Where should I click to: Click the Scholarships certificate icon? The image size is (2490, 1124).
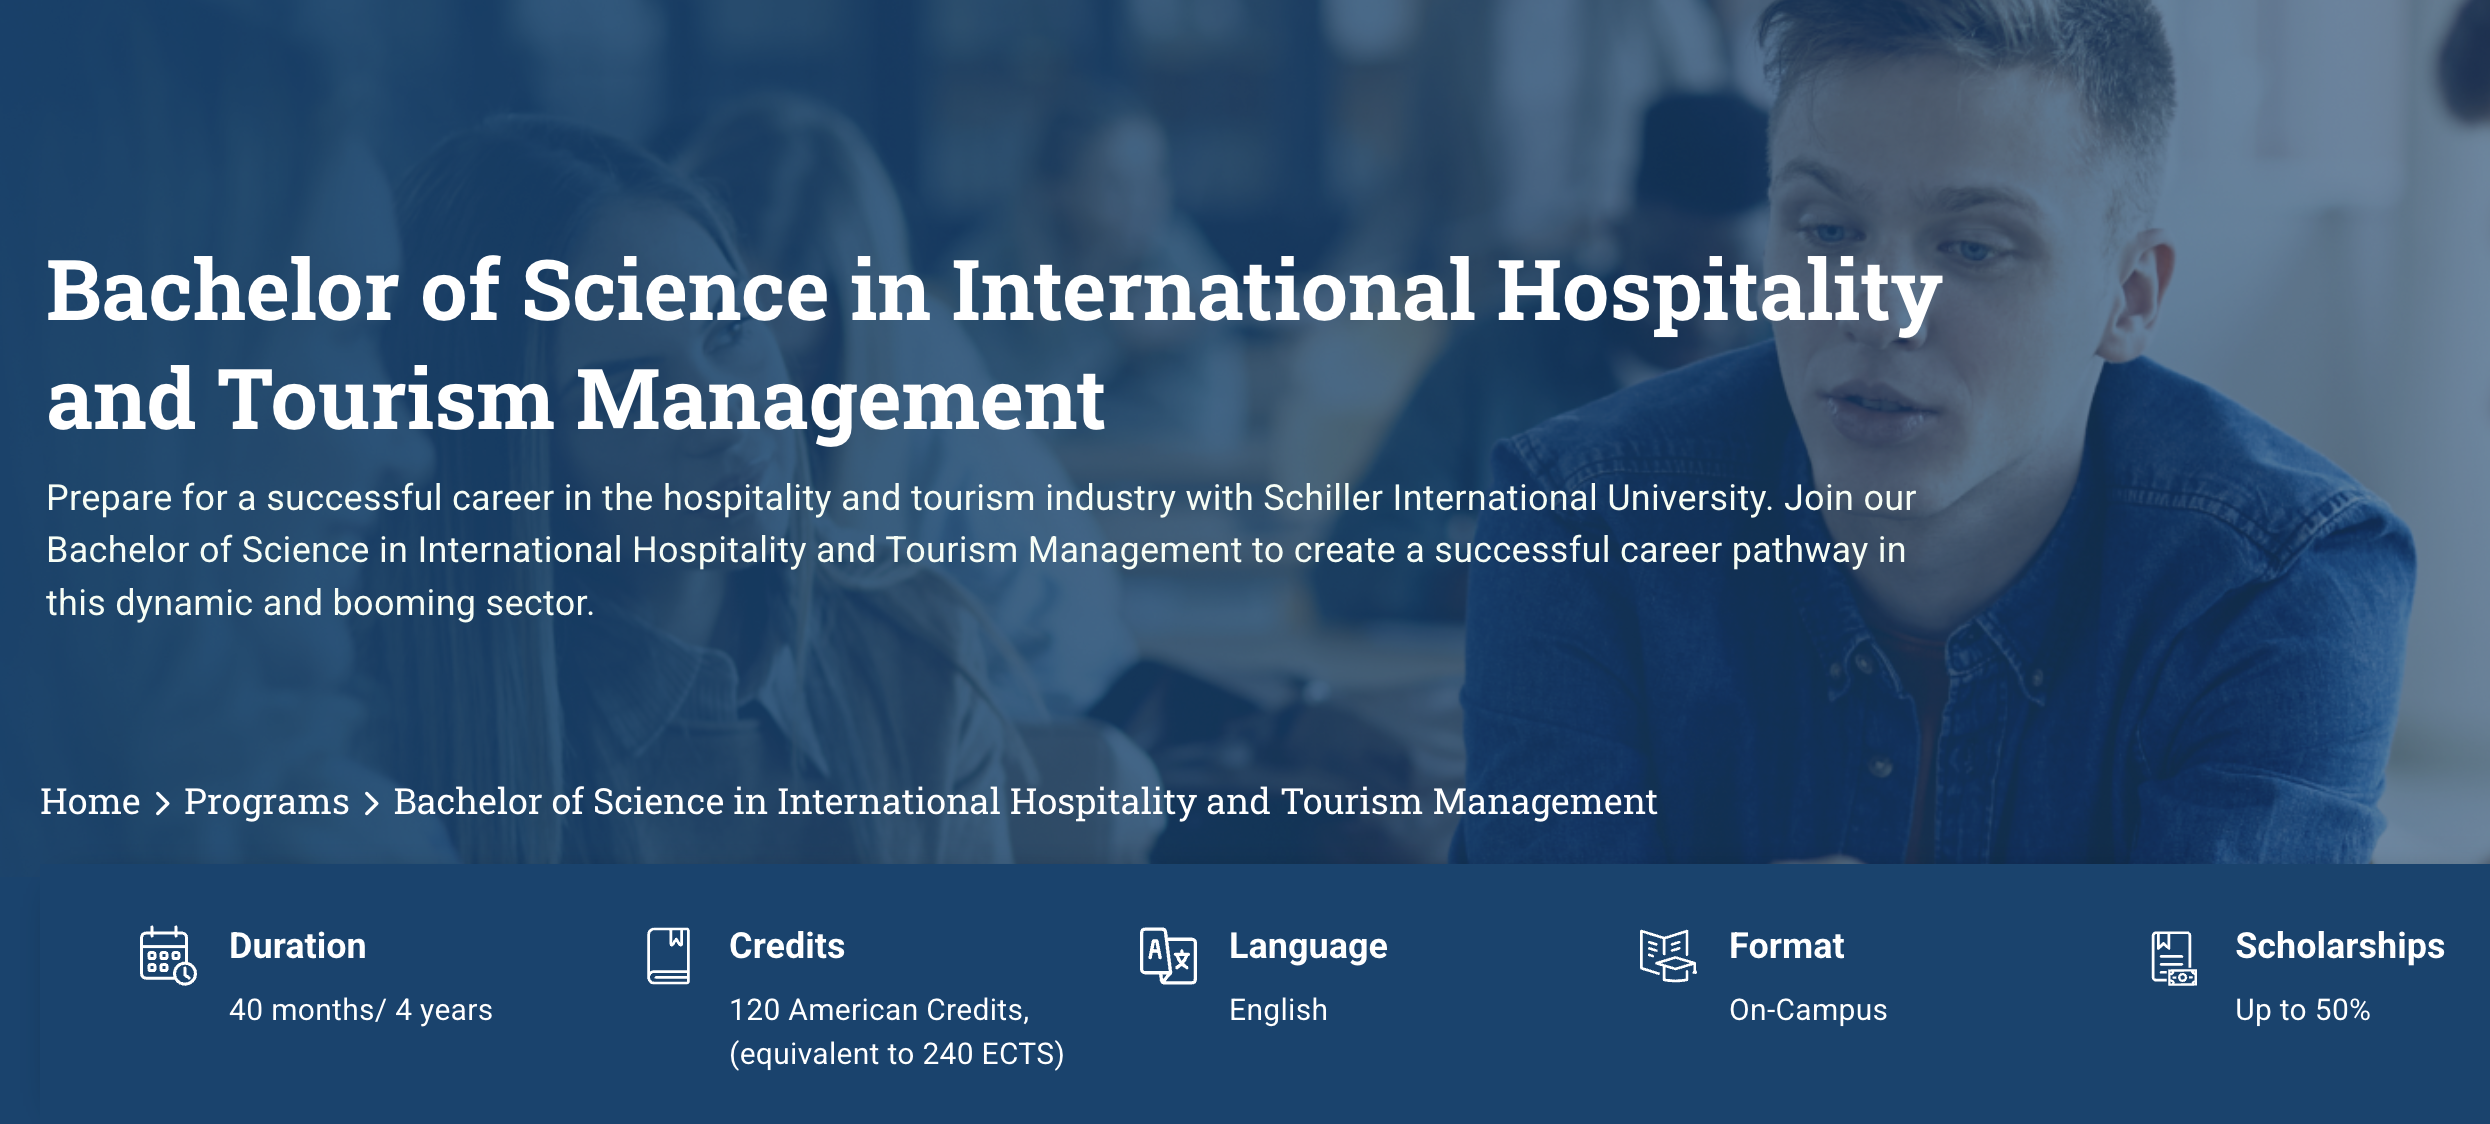pos(2173,957)
